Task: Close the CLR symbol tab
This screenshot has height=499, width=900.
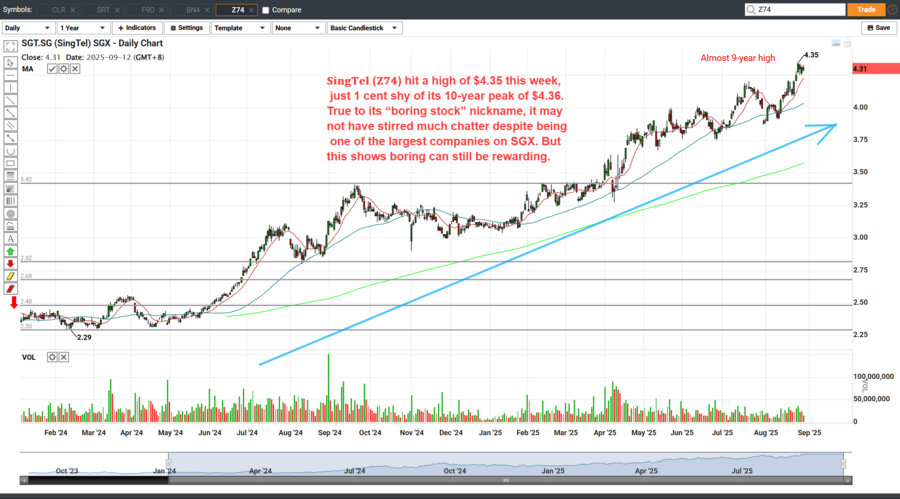Action: click(x=72, y=10)
